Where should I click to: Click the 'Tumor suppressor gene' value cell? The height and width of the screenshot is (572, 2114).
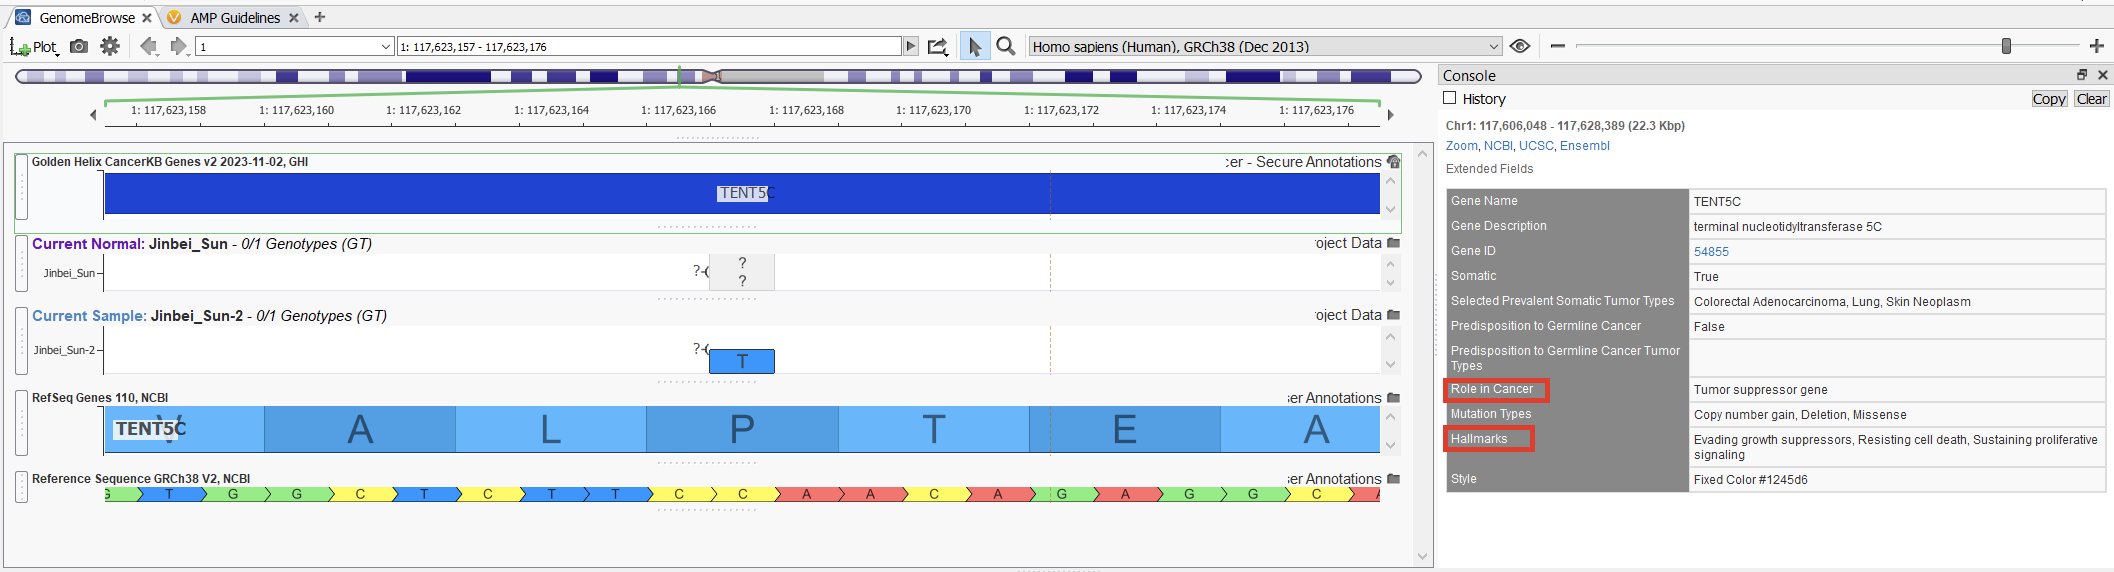click(1897, 390)
